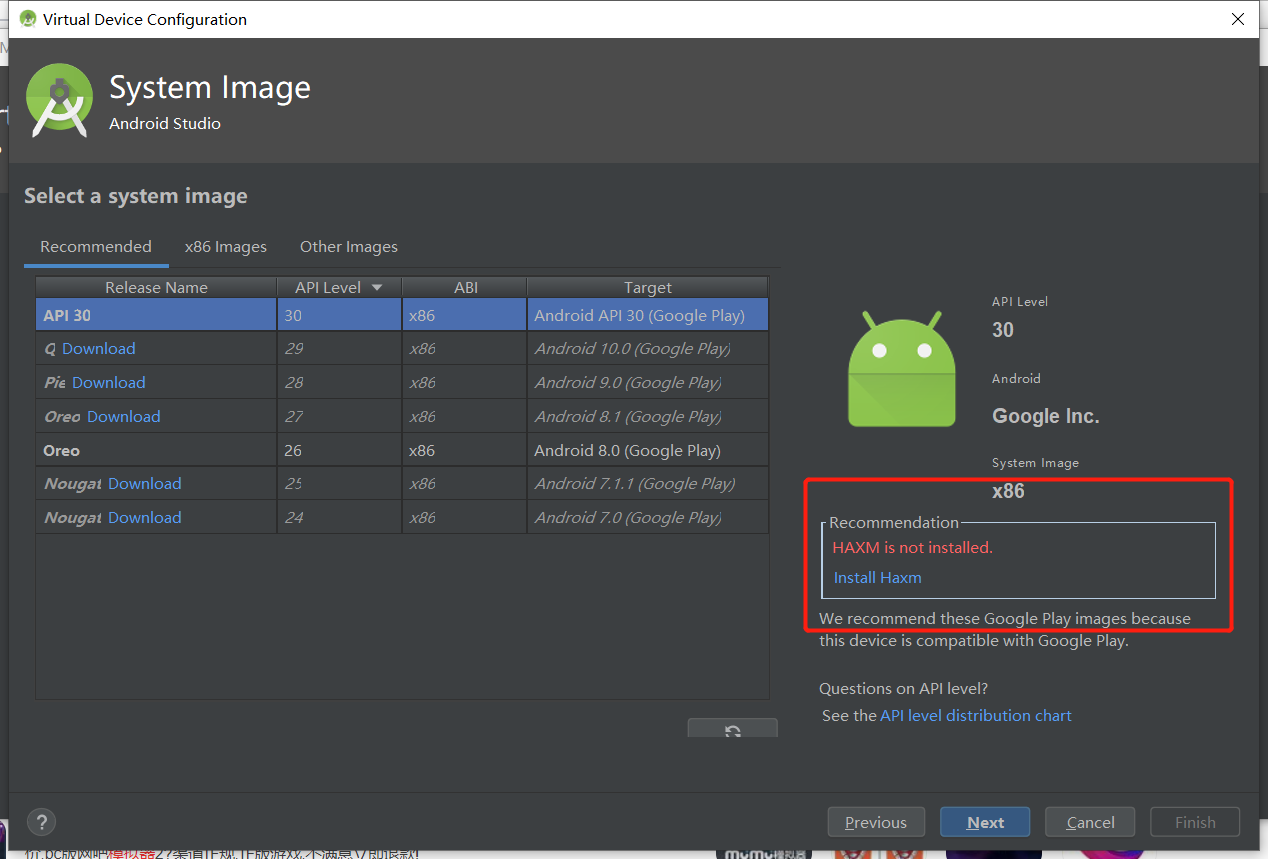Sort by API Level column arrow
Image resolution: width=1268 pixels, height=859 pixels.
pyautogui.click(x=377, y=288)
